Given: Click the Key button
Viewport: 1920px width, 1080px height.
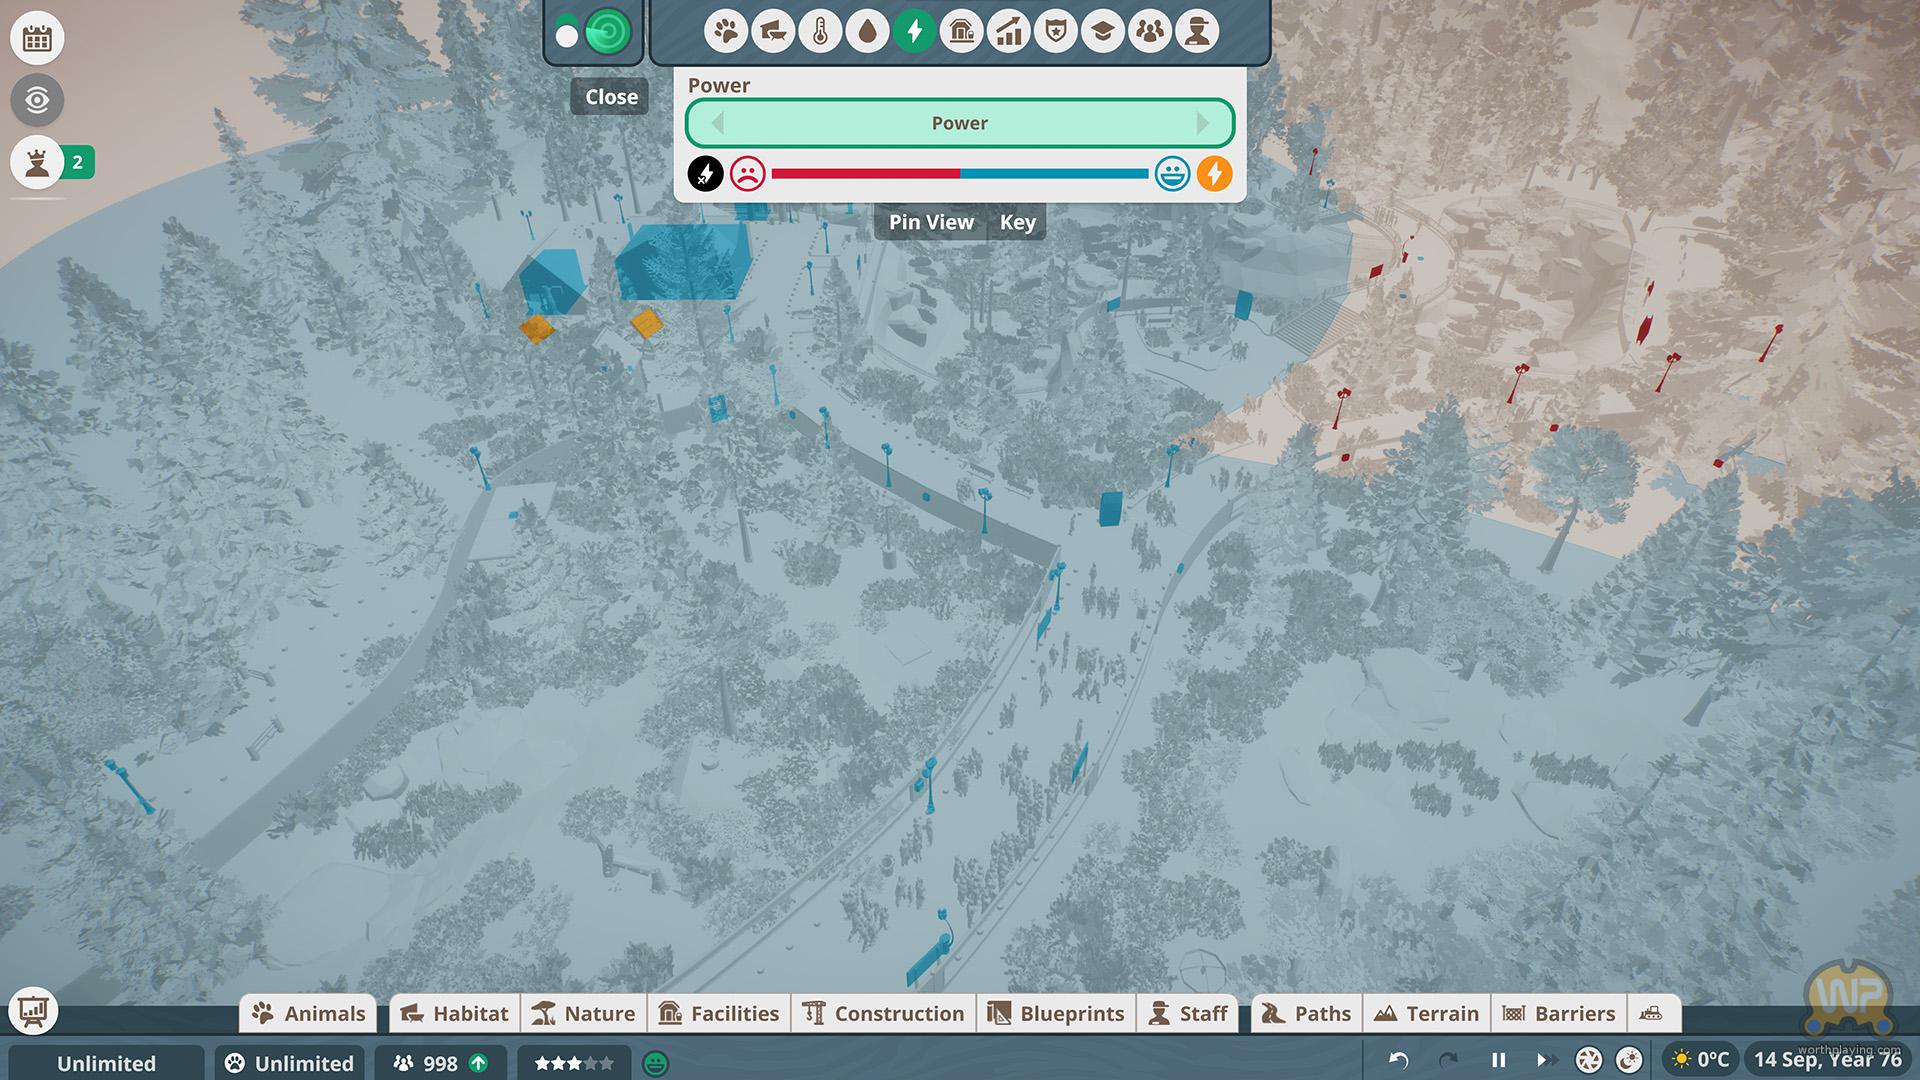Looking at the screenshot, I should [x=1018, y=222].
